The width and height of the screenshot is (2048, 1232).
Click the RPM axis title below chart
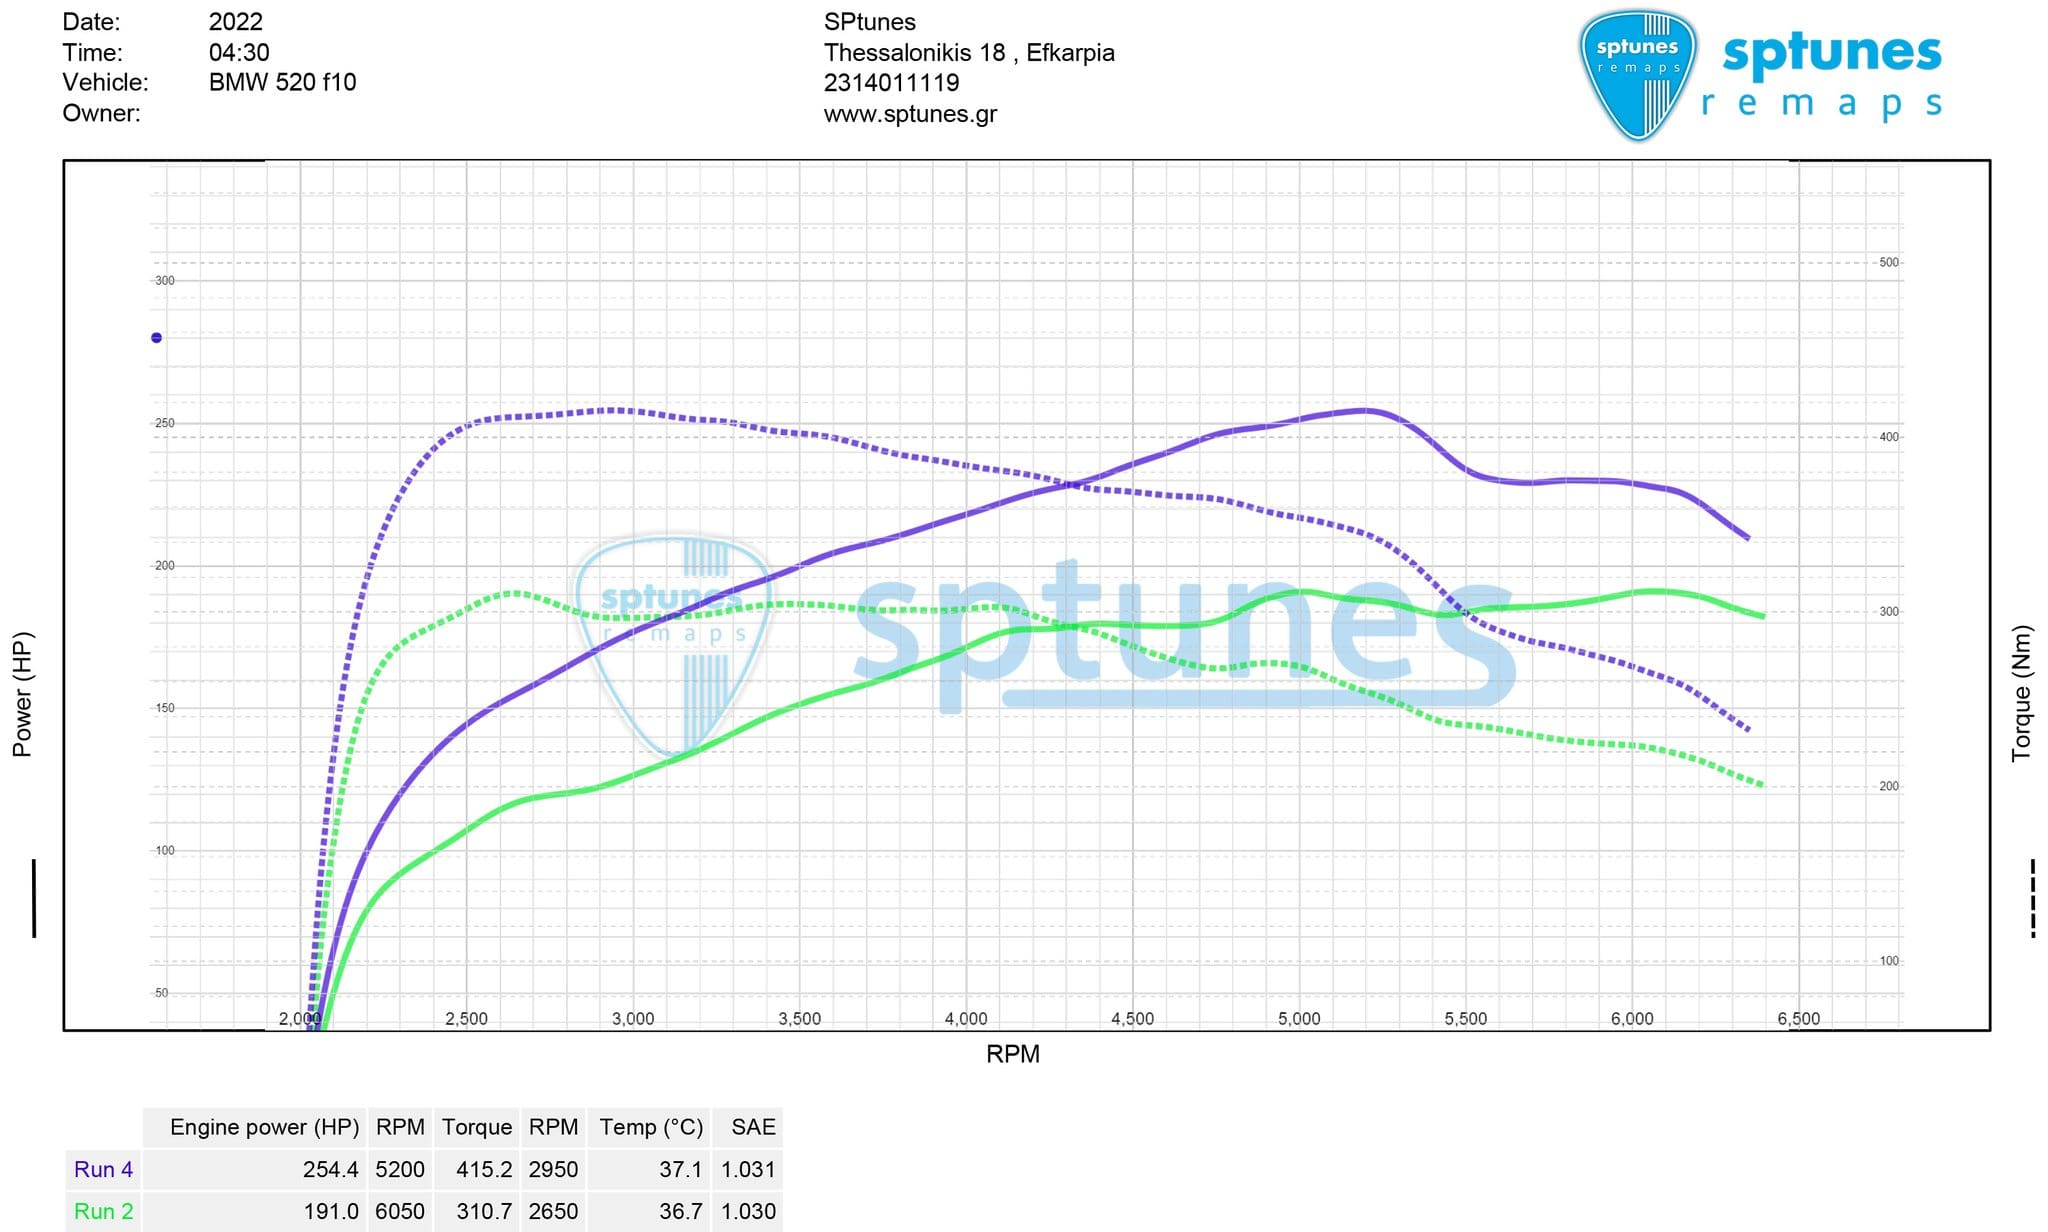(x=1012, y=1054)
